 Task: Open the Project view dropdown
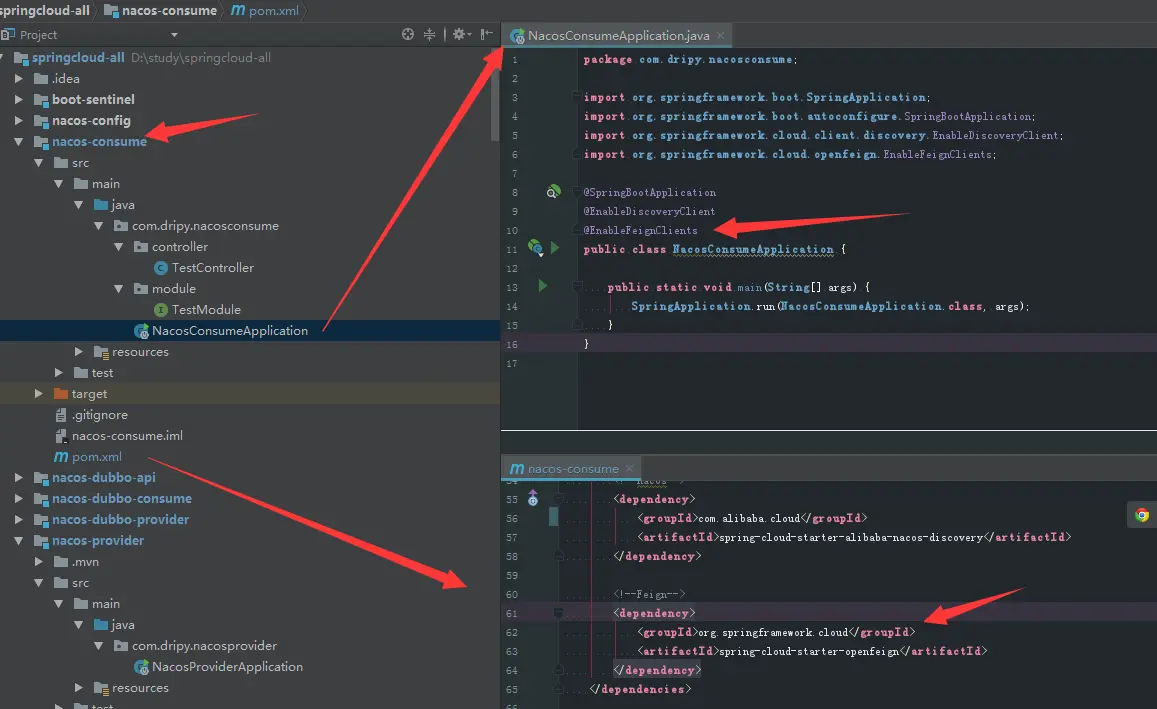pos(174,35)
